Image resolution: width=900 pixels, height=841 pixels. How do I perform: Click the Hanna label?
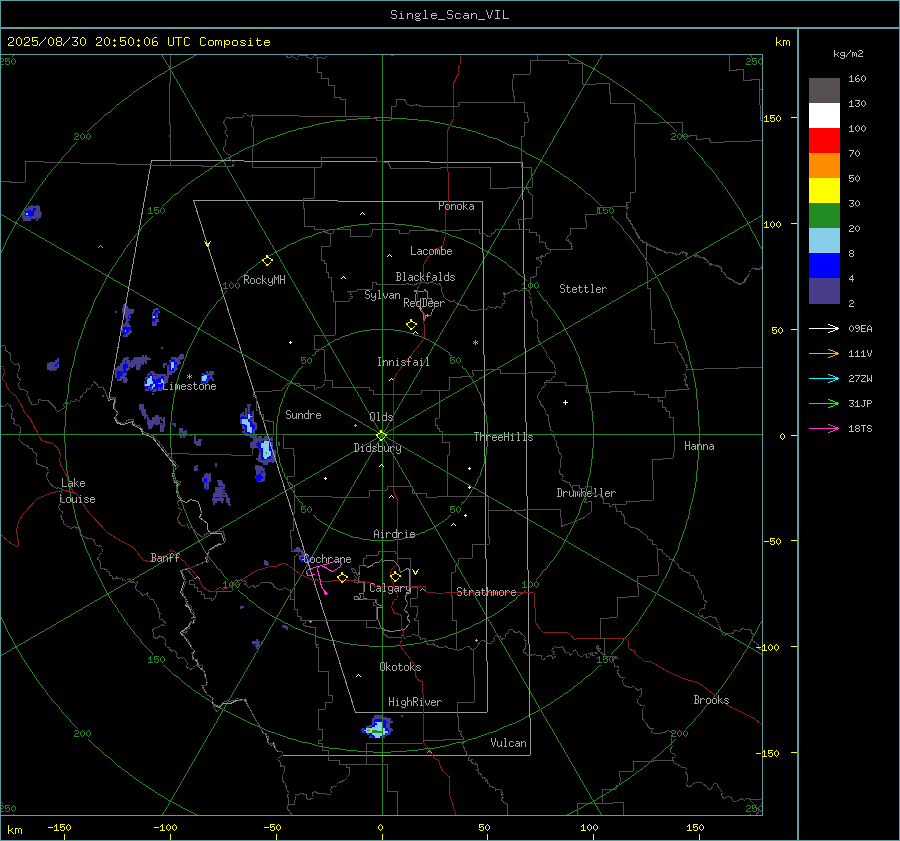click(699, 446)
